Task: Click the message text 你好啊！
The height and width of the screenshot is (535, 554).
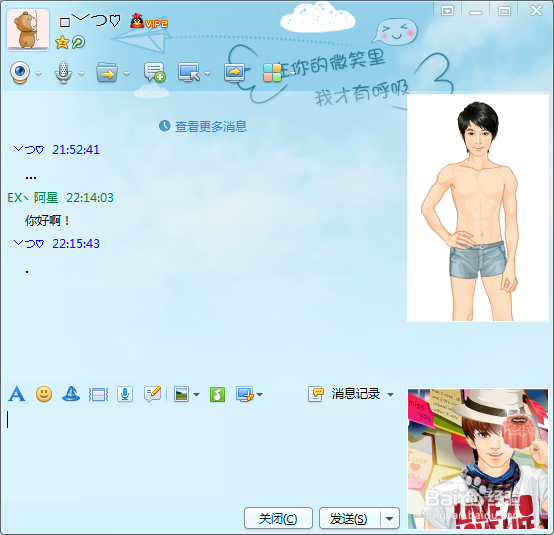Action: click(x=48, y=221)
